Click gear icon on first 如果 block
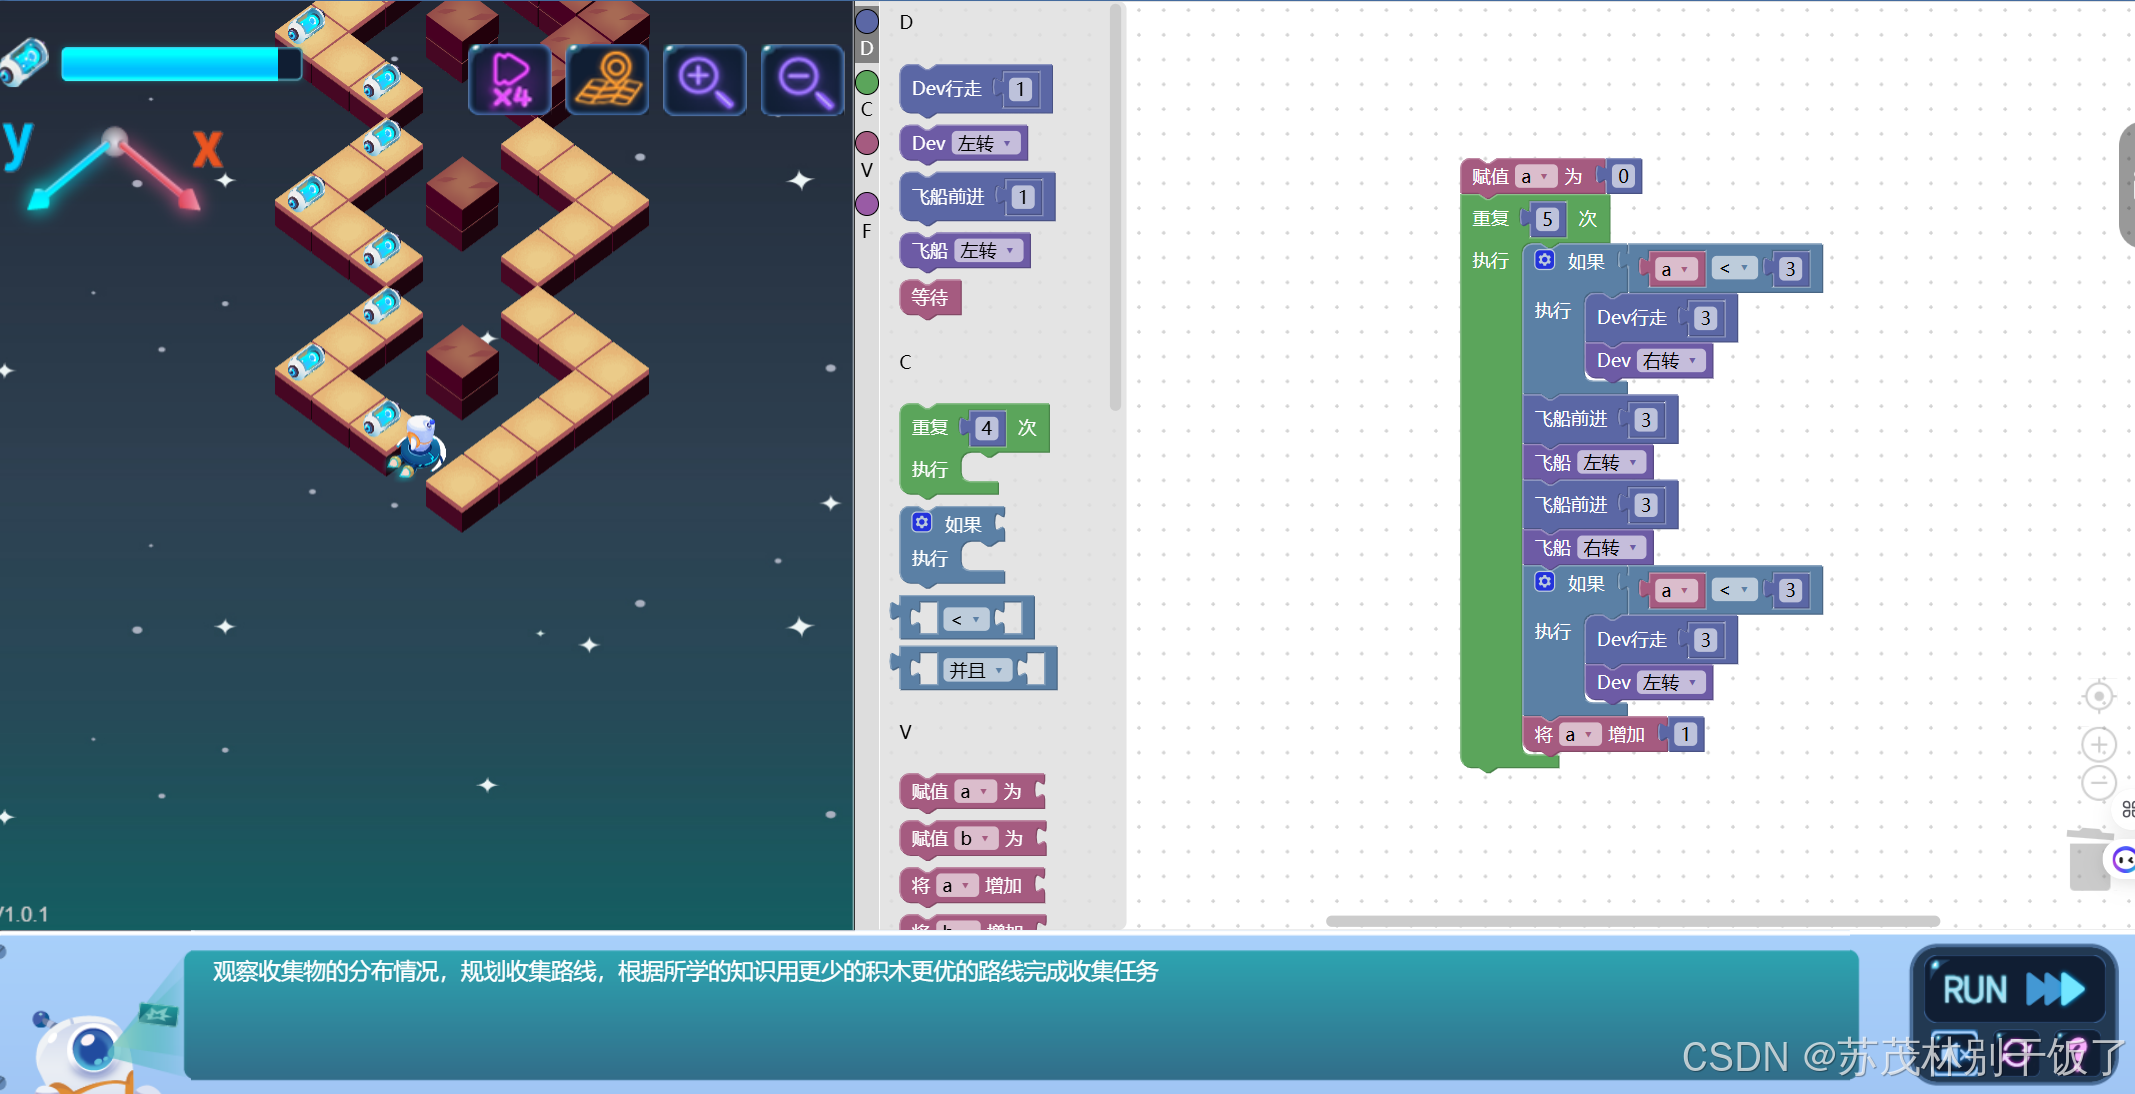2135x1094 pixels. [x=1545, y=260]
